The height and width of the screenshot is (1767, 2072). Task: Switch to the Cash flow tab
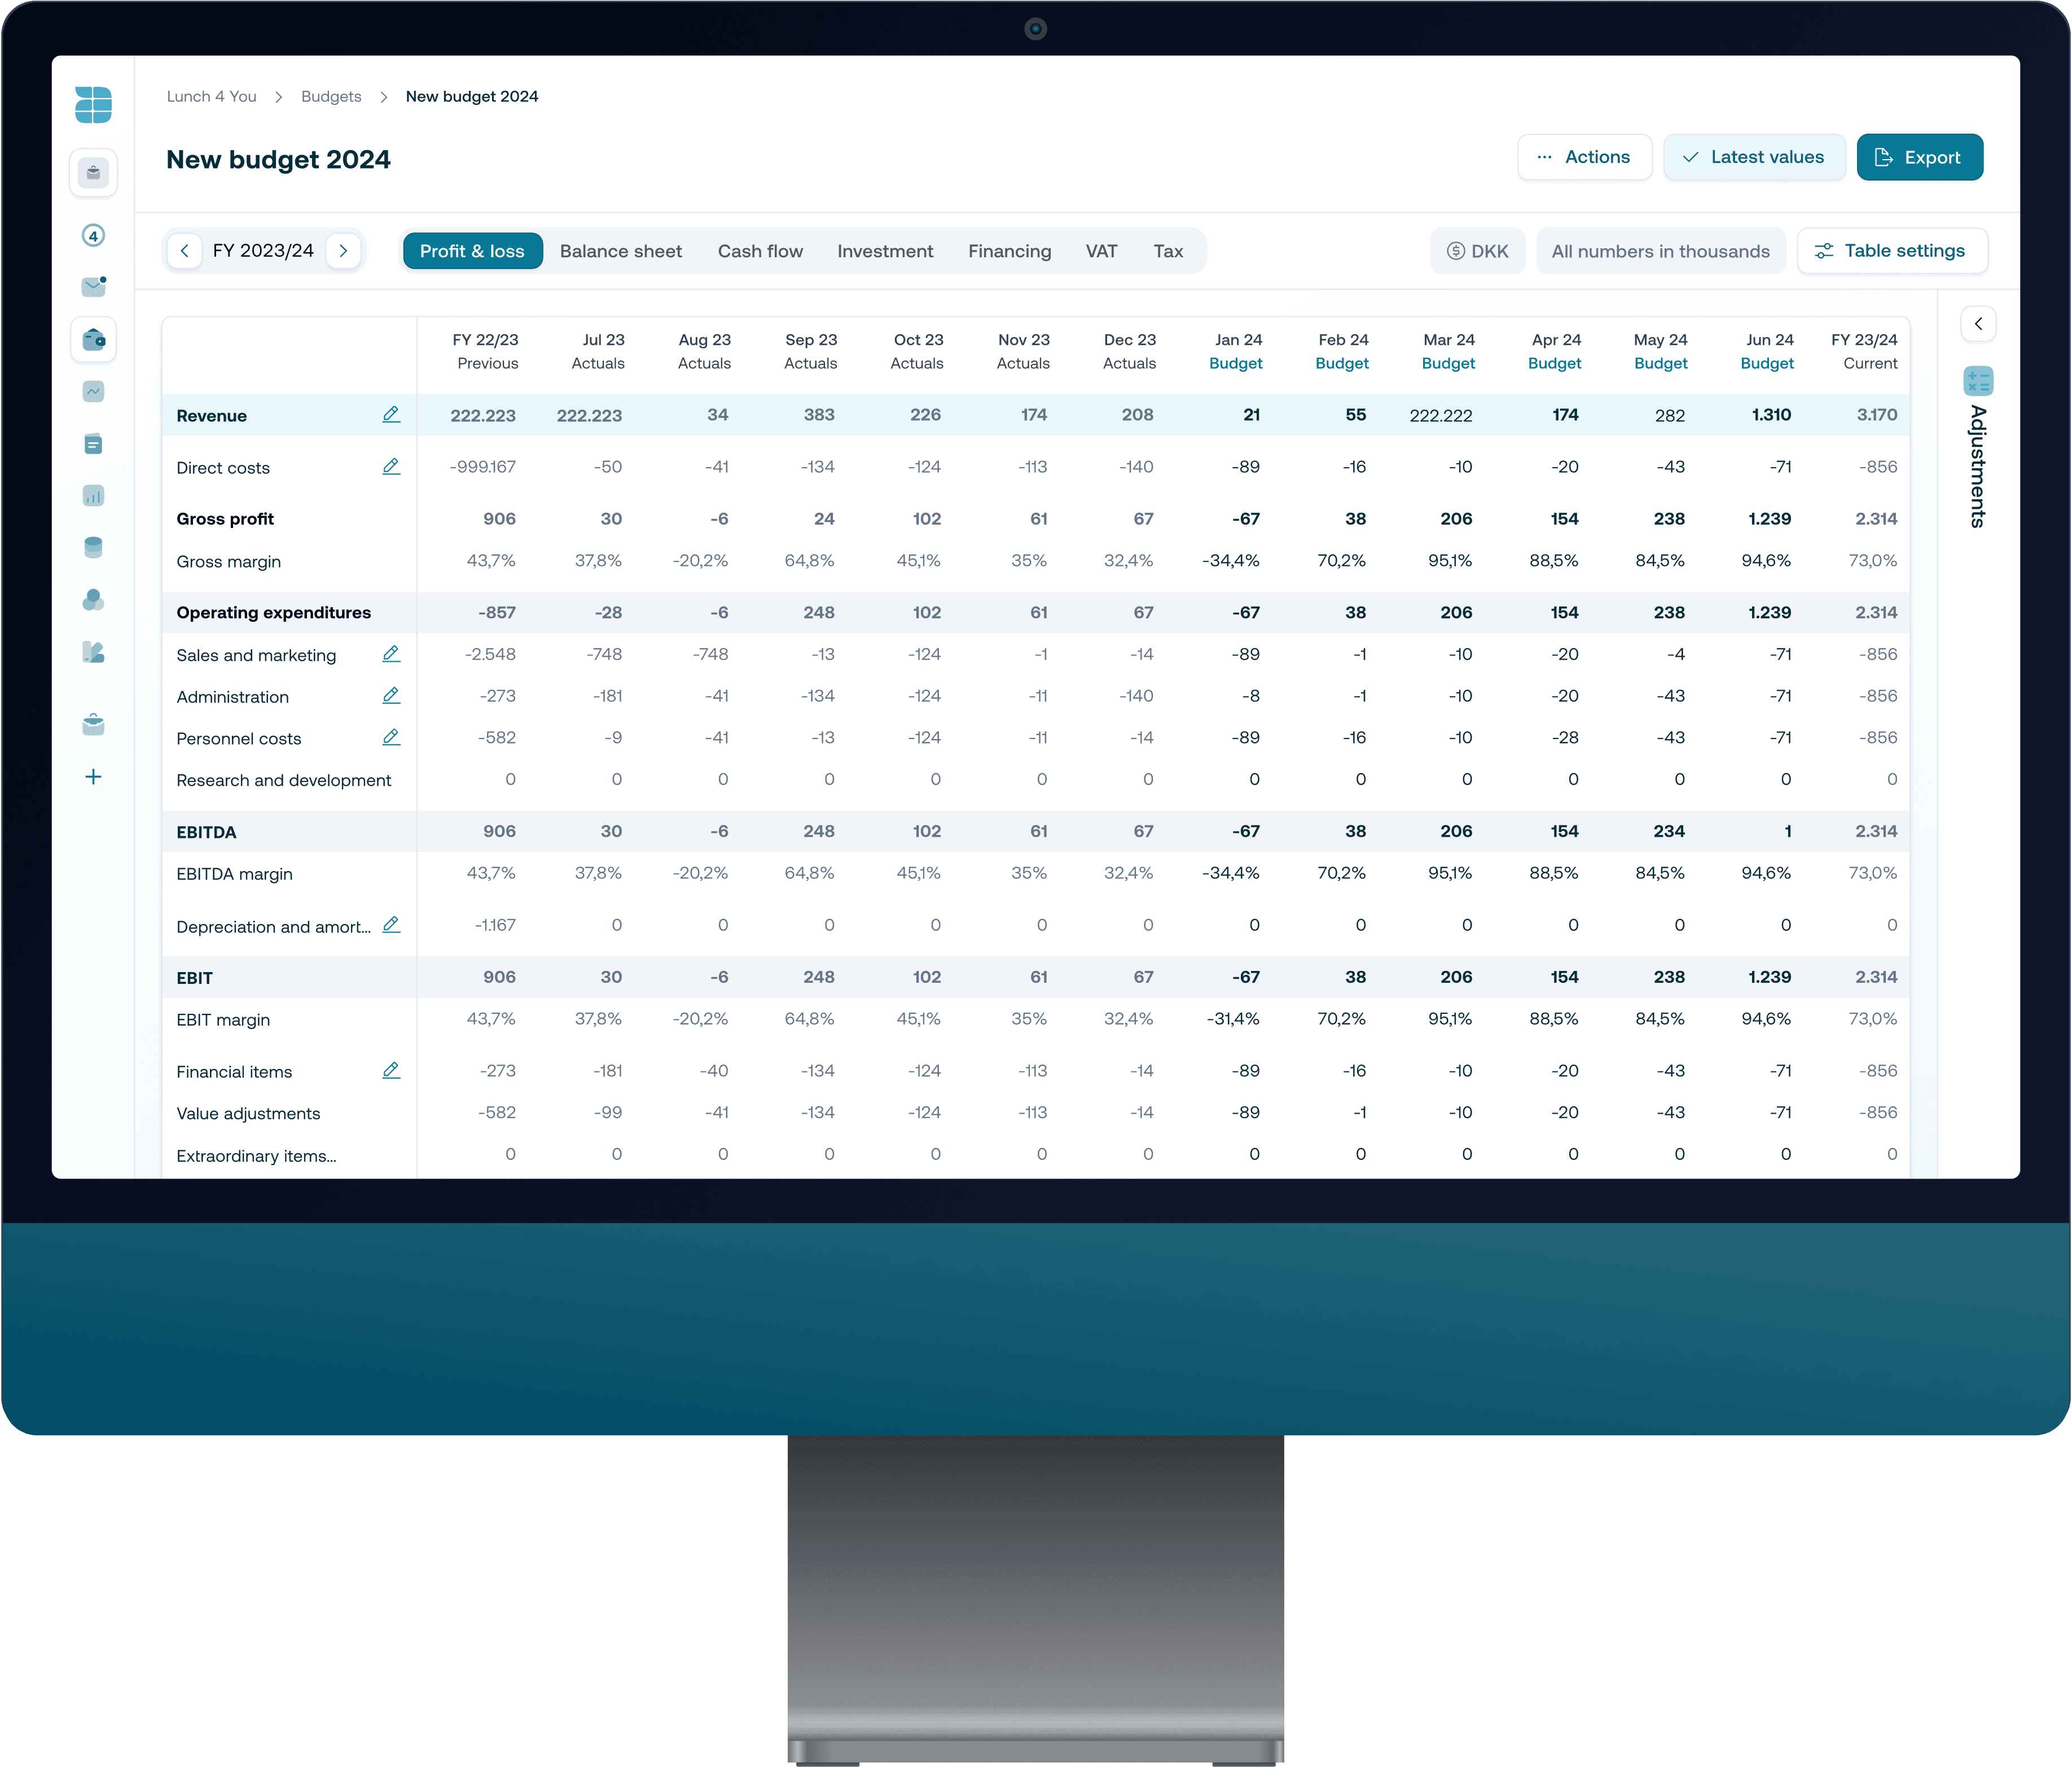(759, 251)
